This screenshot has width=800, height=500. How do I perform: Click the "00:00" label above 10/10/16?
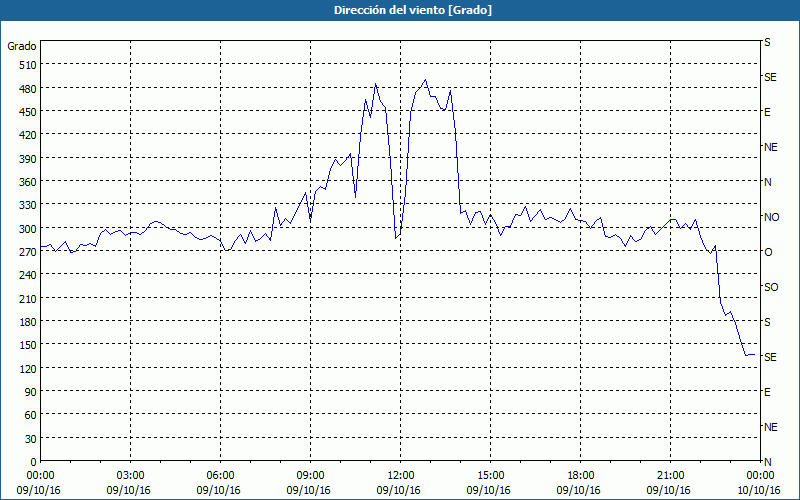click(760, 475)
